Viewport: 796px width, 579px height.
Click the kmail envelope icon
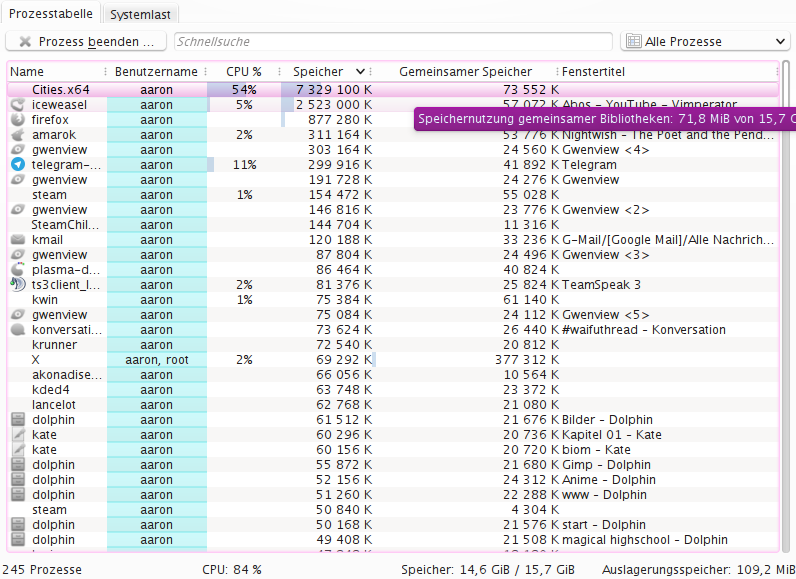coord(18,240)
